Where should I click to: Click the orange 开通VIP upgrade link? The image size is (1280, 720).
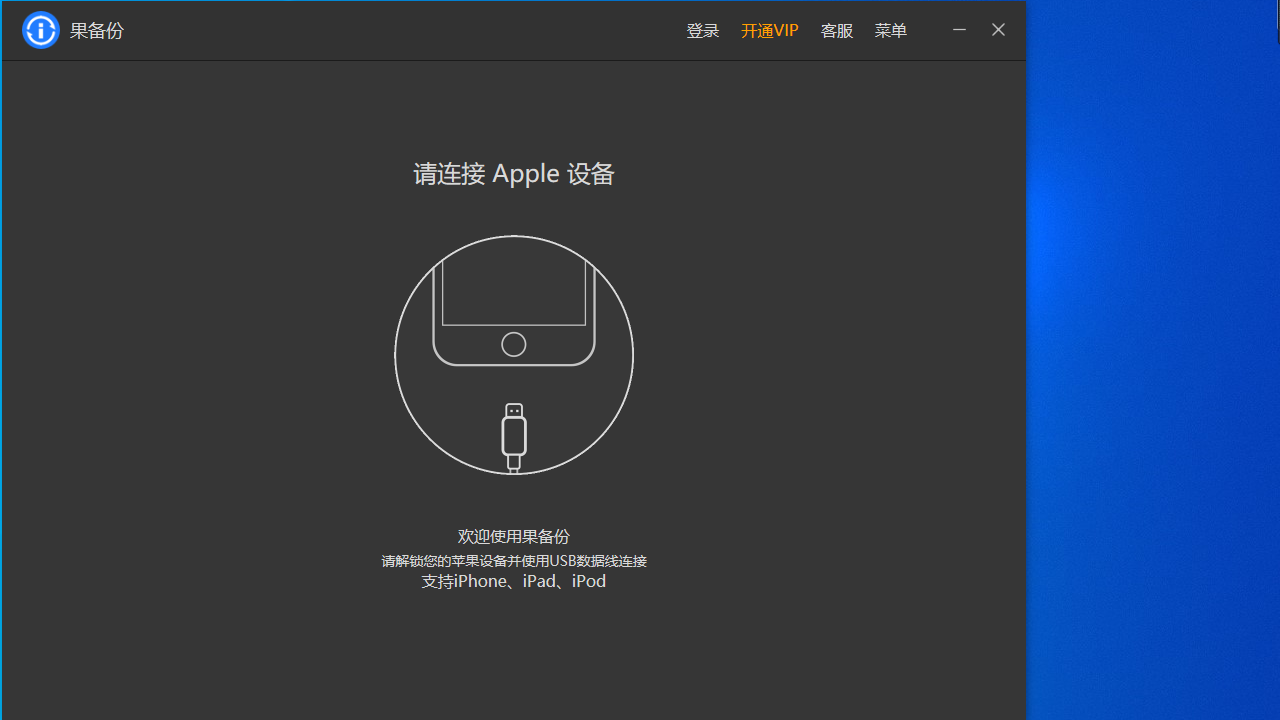coord(769,30)
